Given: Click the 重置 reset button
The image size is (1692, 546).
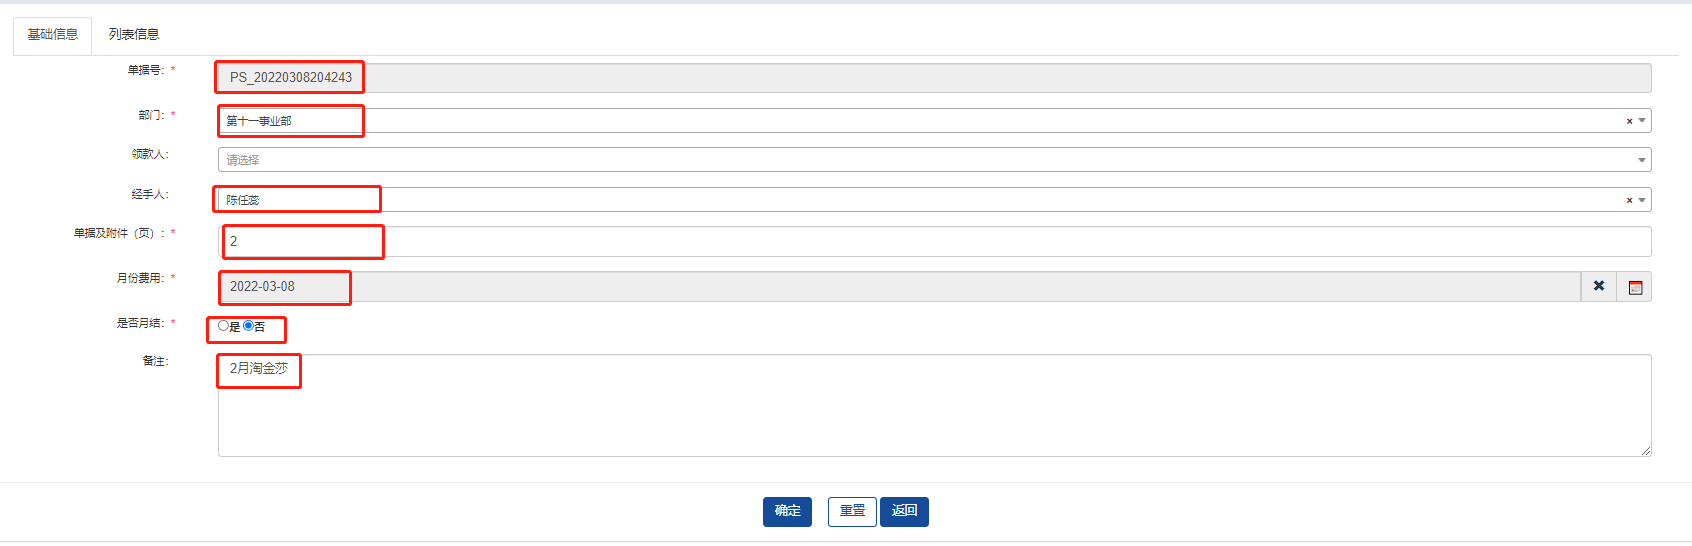Looking at the screenshot, I should point(852,511).
